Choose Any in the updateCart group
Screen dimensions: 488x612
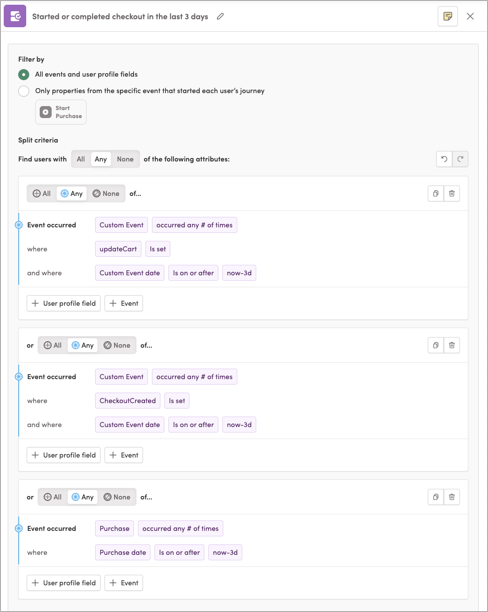click(72, 194)
